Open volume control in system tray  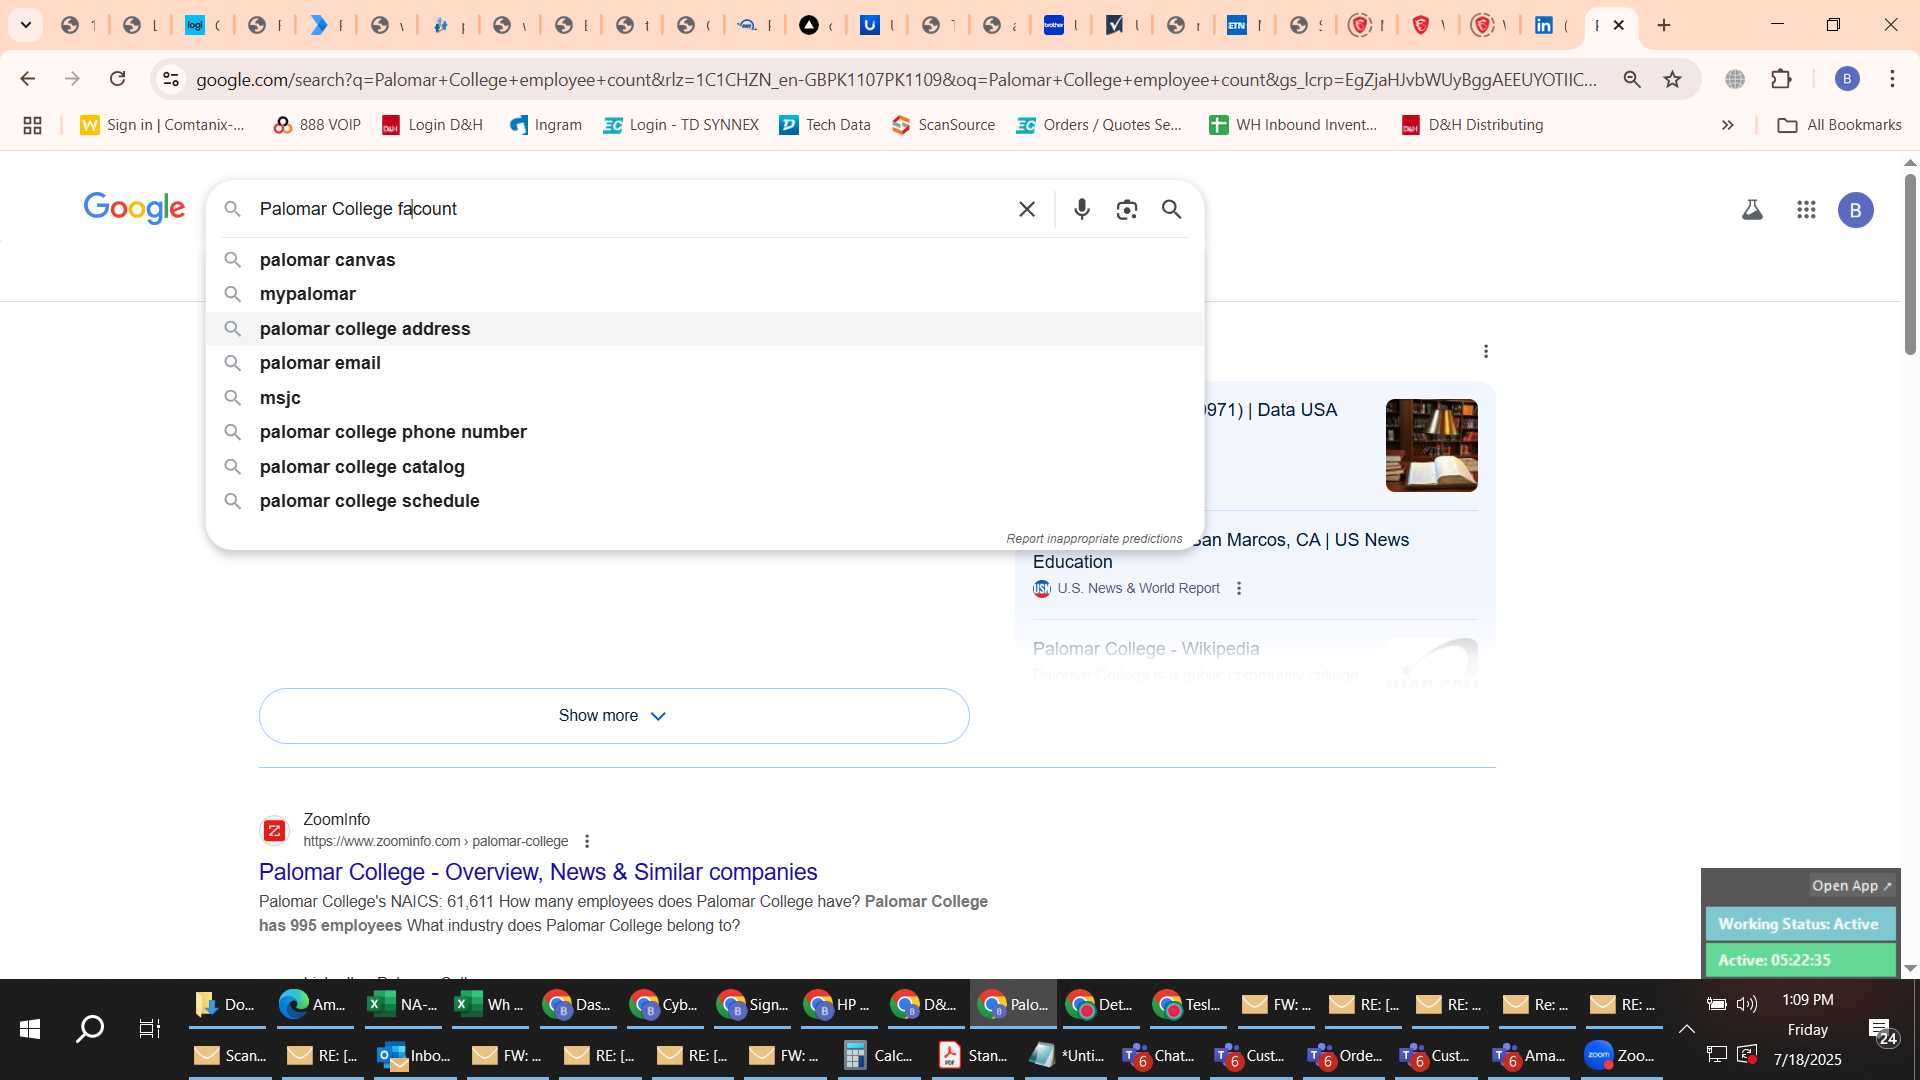pos(1747,1004)
